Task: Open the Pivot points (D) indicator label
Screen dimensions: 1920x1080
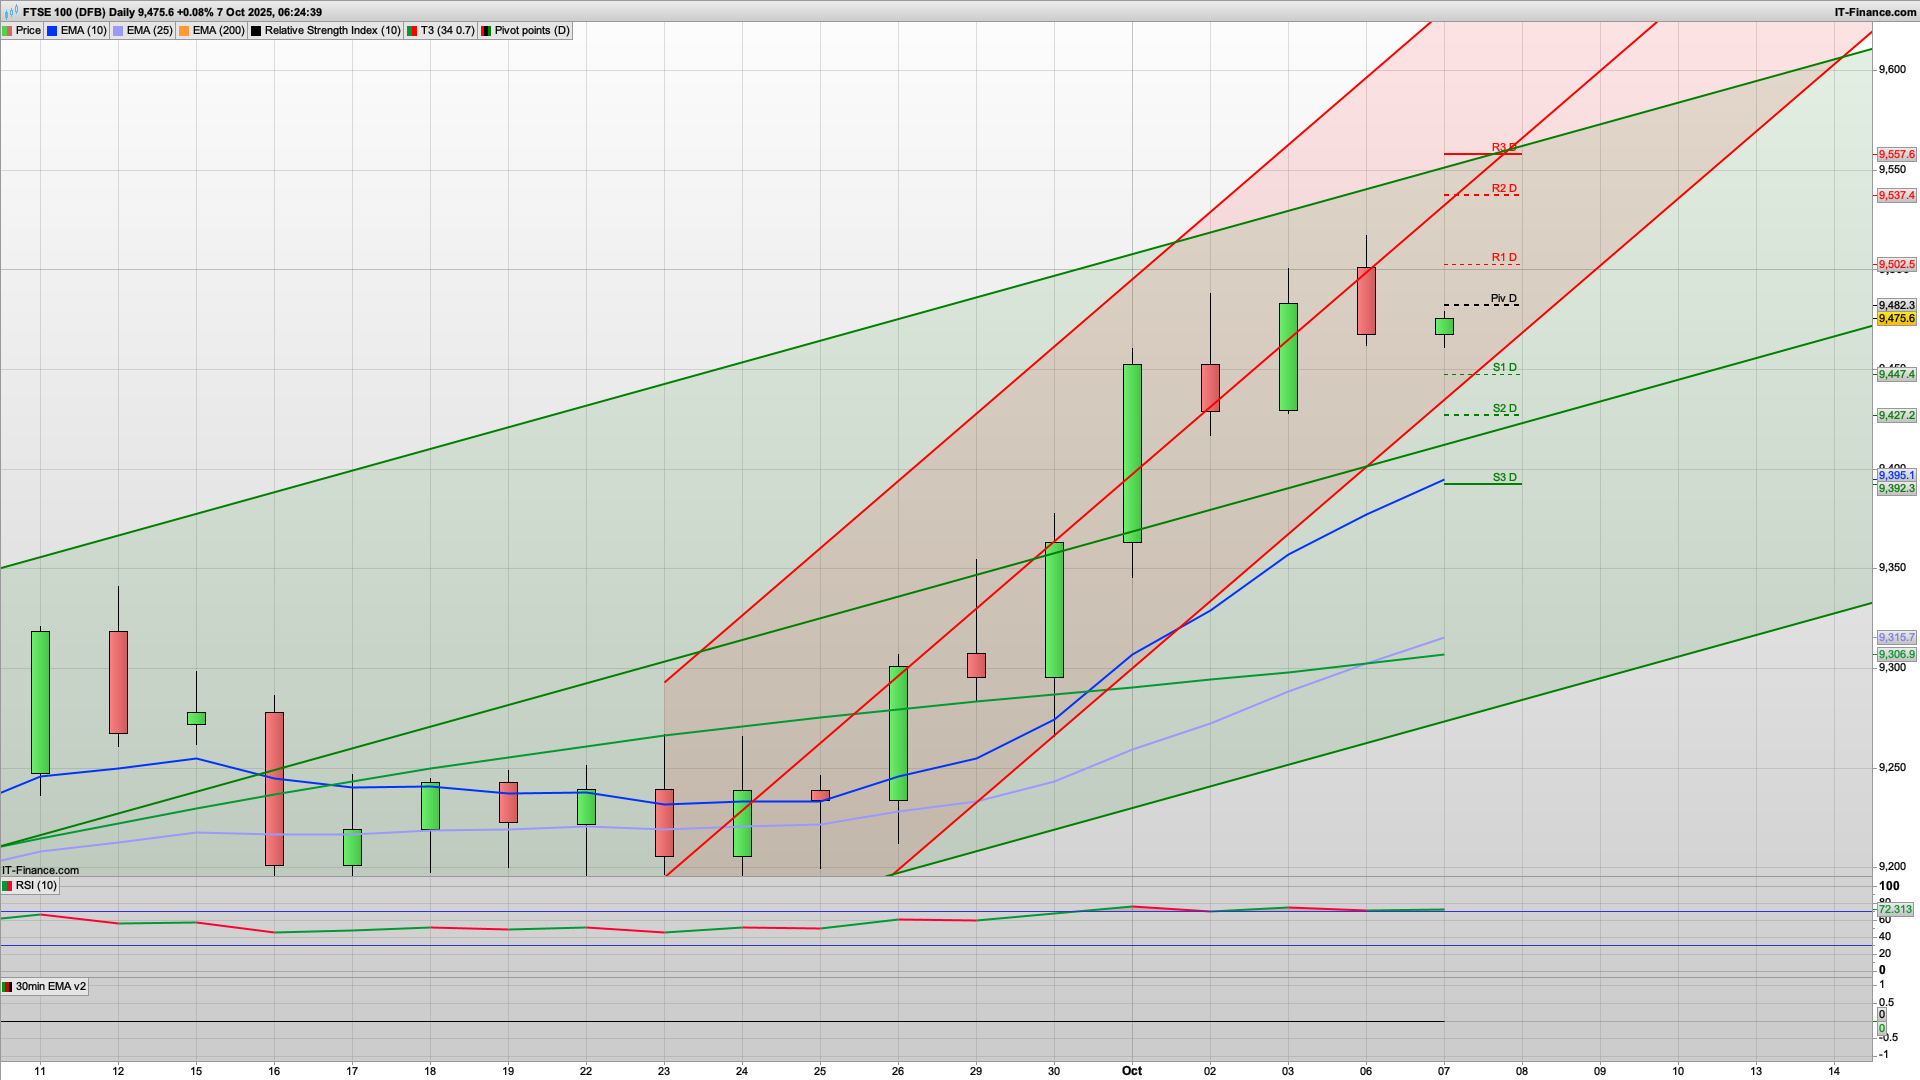Action: [x=532, y=31]
